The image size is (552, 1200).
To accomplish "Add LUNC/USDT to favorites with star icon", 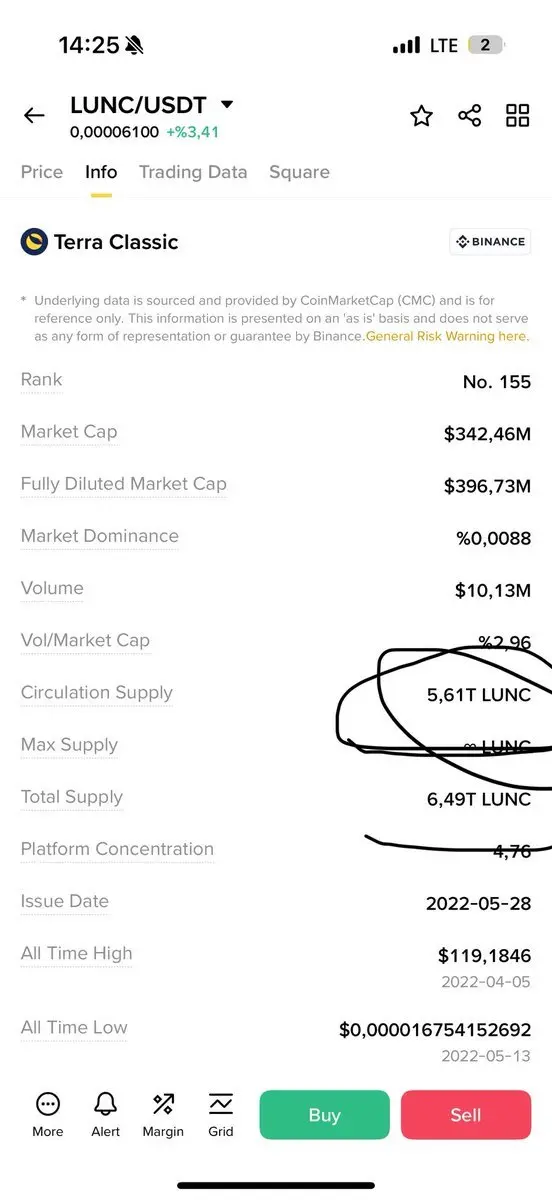I will (422, 115).
